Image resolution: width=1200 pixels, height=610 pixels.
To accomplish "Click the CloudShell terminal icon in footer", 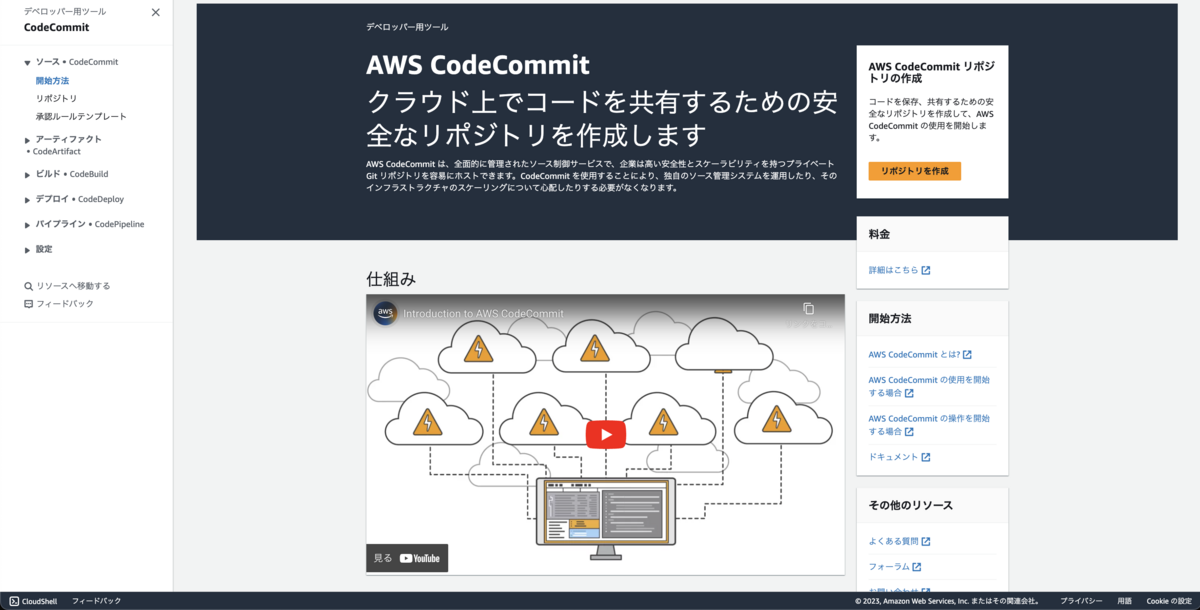I will pos(14,601).
